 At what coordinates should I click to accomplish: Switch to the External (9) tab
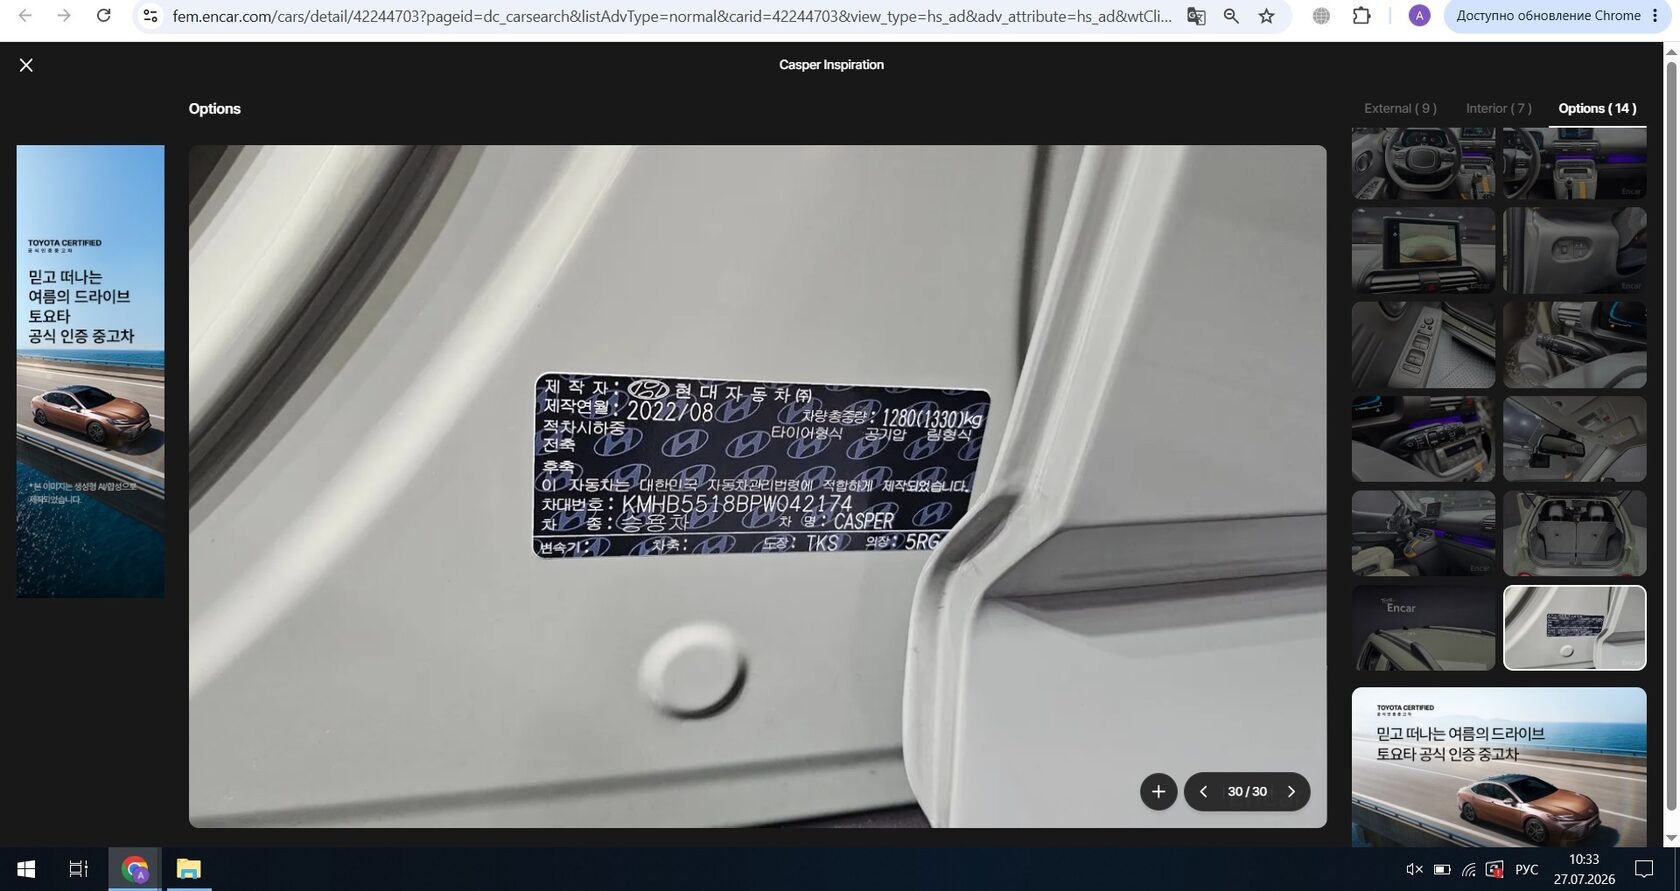[x=1400, y=108]
